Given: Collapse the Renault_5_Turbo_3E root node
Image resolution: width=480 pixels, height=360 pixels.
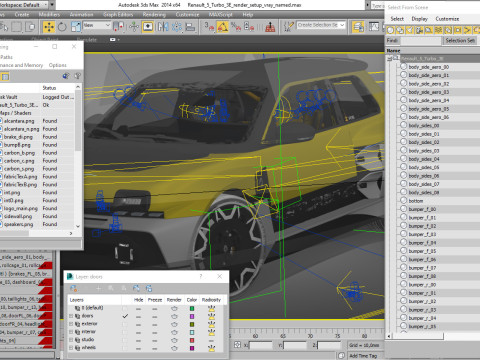Looking at the screenshot, I should (x=389, y=58).
